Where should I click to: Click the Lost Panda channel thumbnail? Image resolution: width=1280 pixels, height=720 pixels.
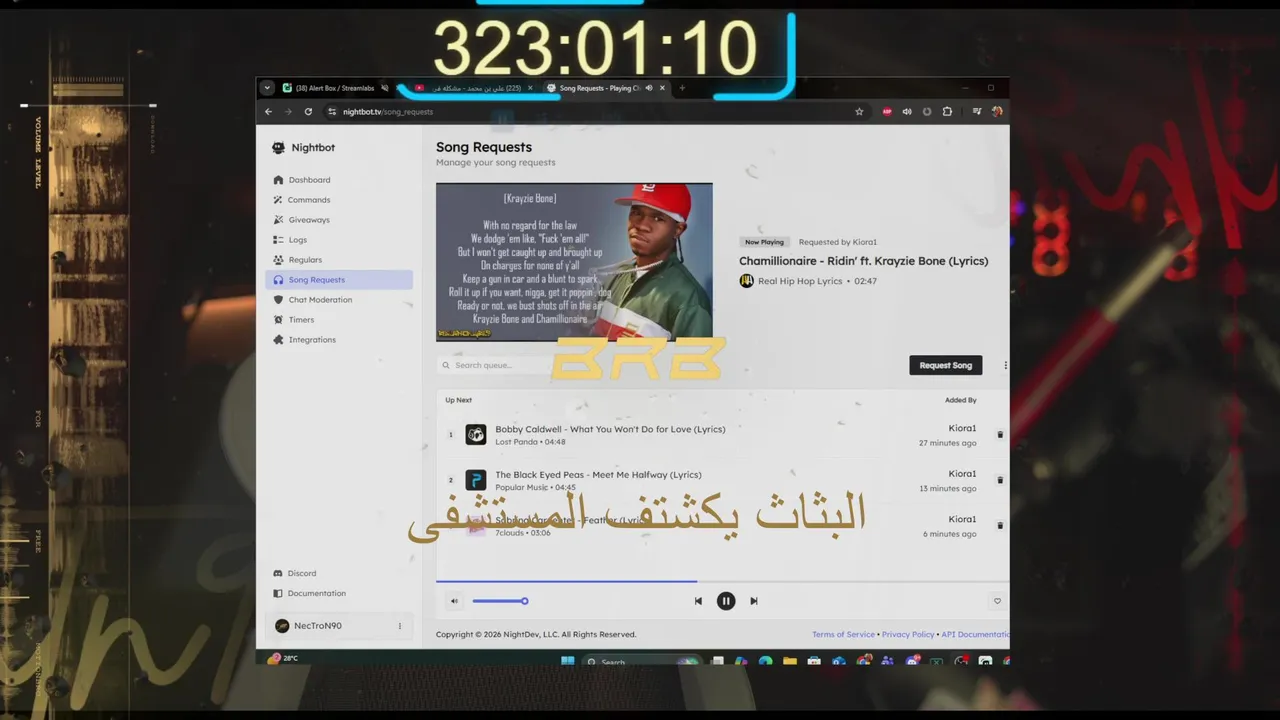pyautogui.click(x=476, y=435)
